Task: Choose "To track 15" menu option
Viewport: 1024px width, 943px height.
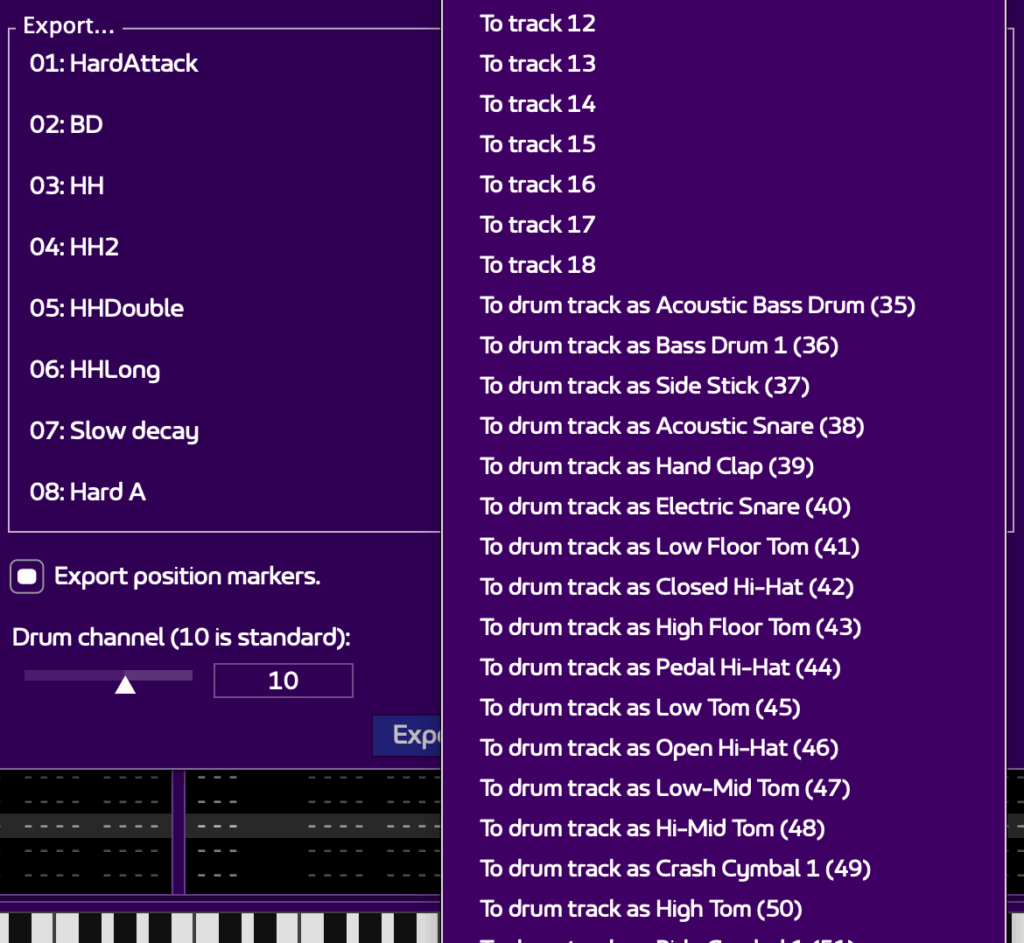Action: (x=538, y=144)
